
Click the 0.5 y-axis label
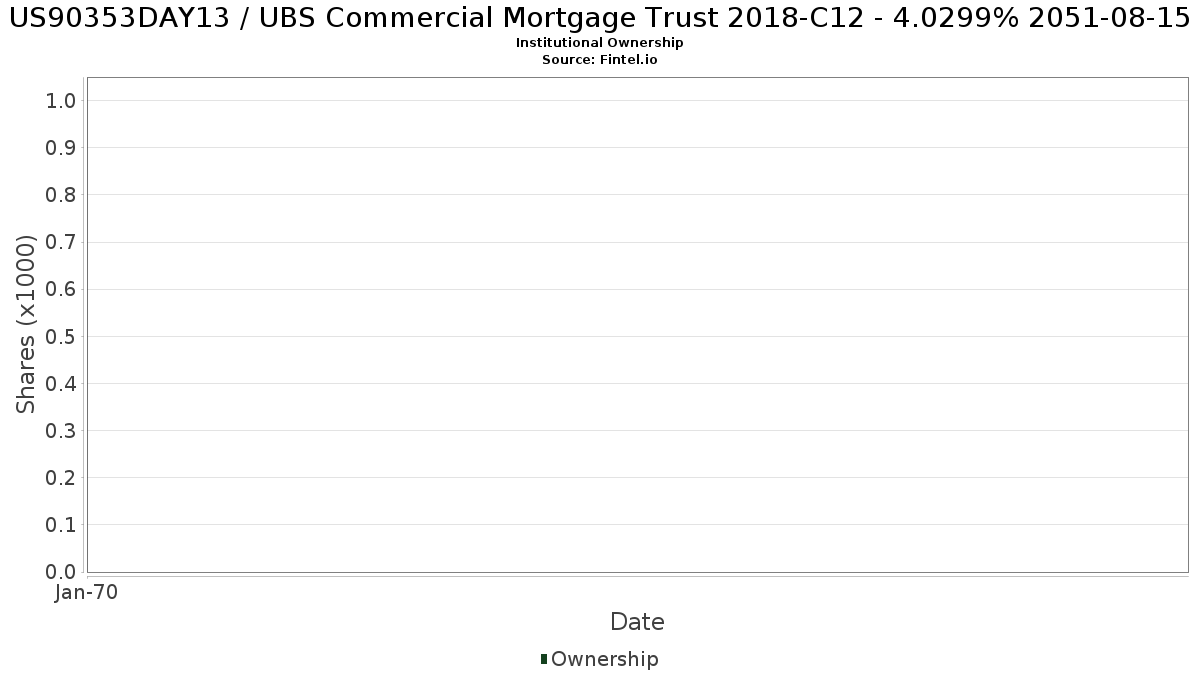(61, 336)
